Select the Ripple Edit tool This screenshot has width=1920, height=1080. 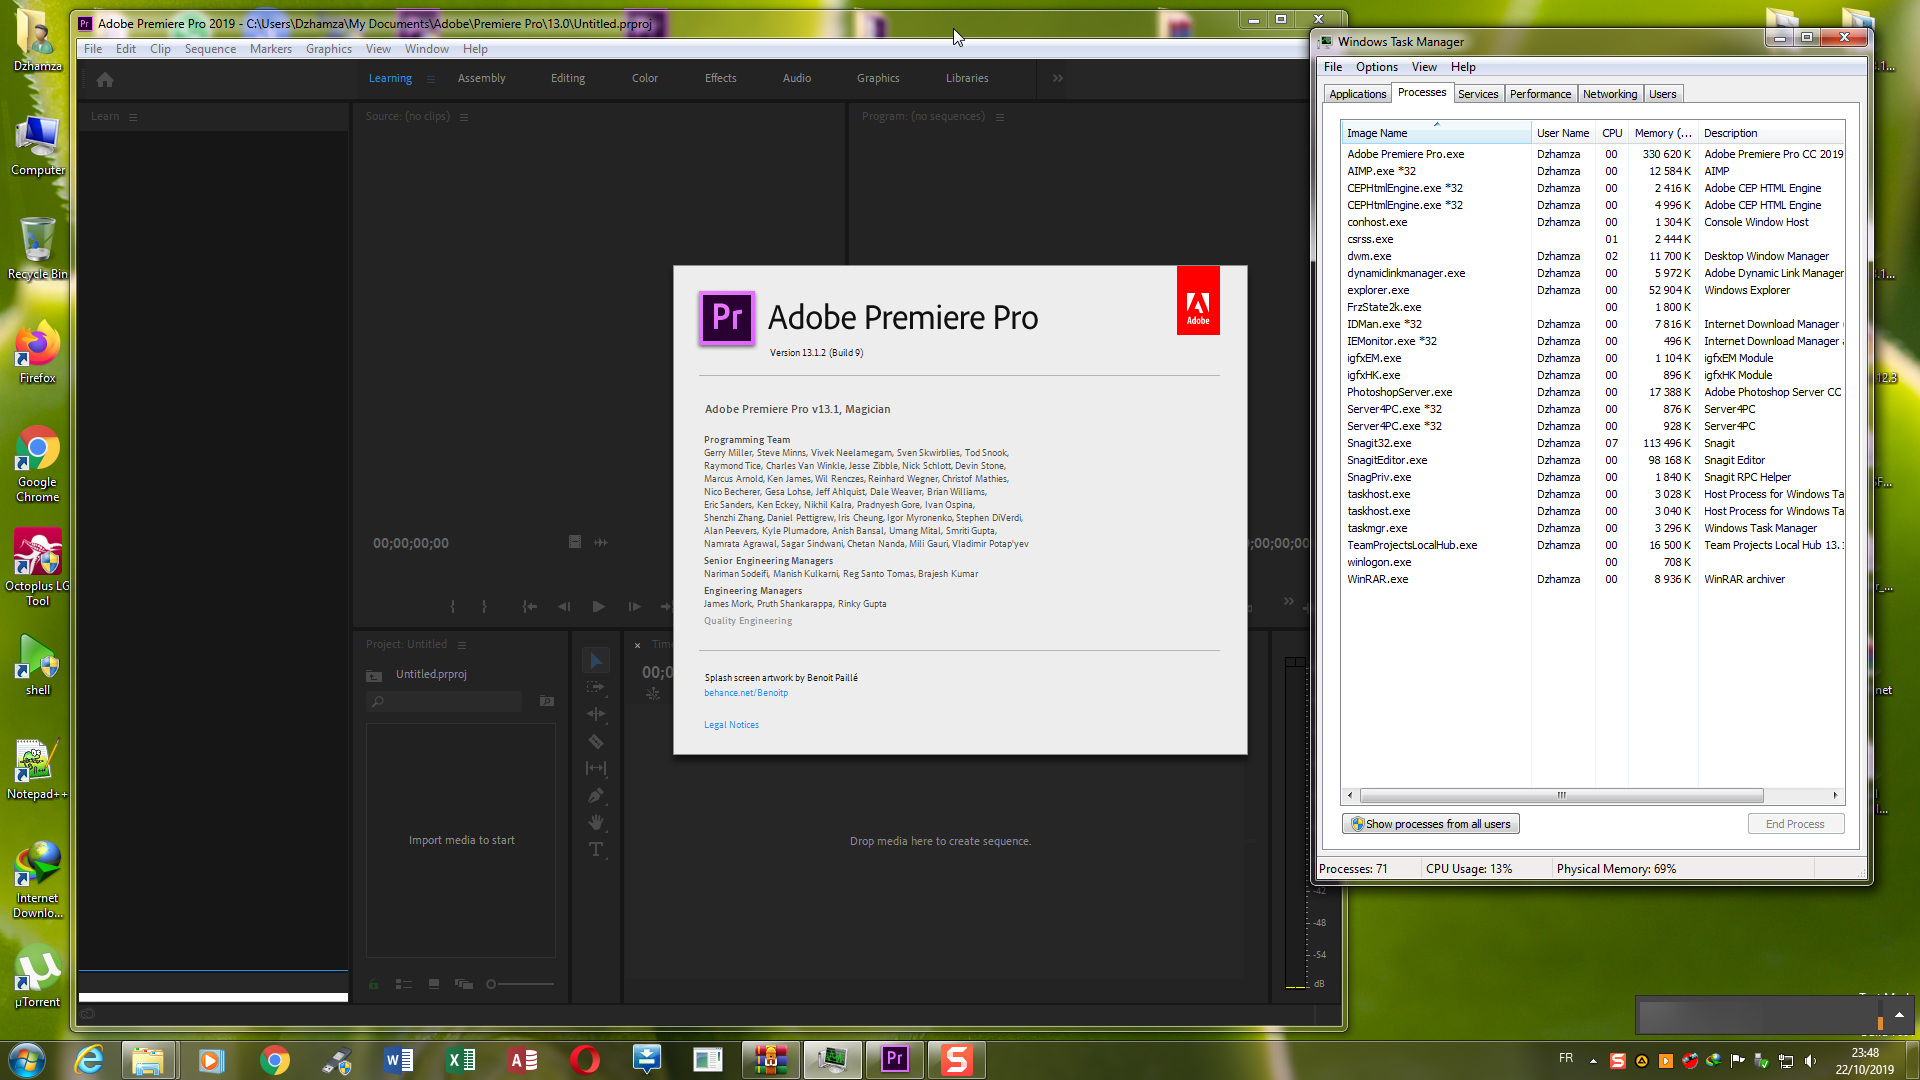tap(596, 714)
